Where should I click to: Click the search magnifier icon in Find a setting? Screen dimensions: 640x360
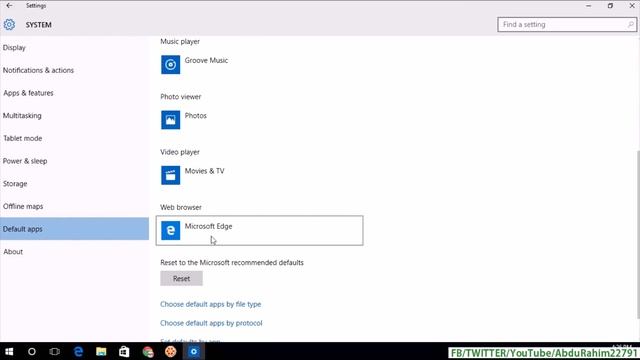point(630,24)
